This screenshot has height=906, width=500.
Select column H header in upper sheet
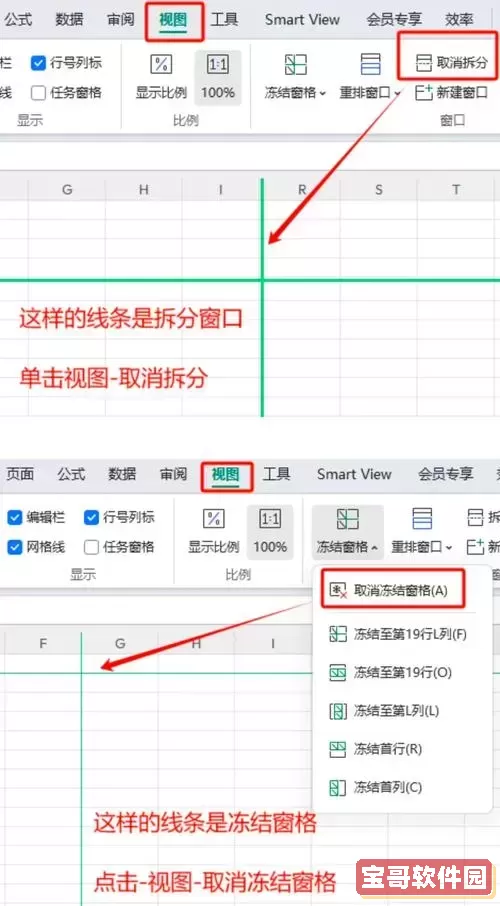144,190
